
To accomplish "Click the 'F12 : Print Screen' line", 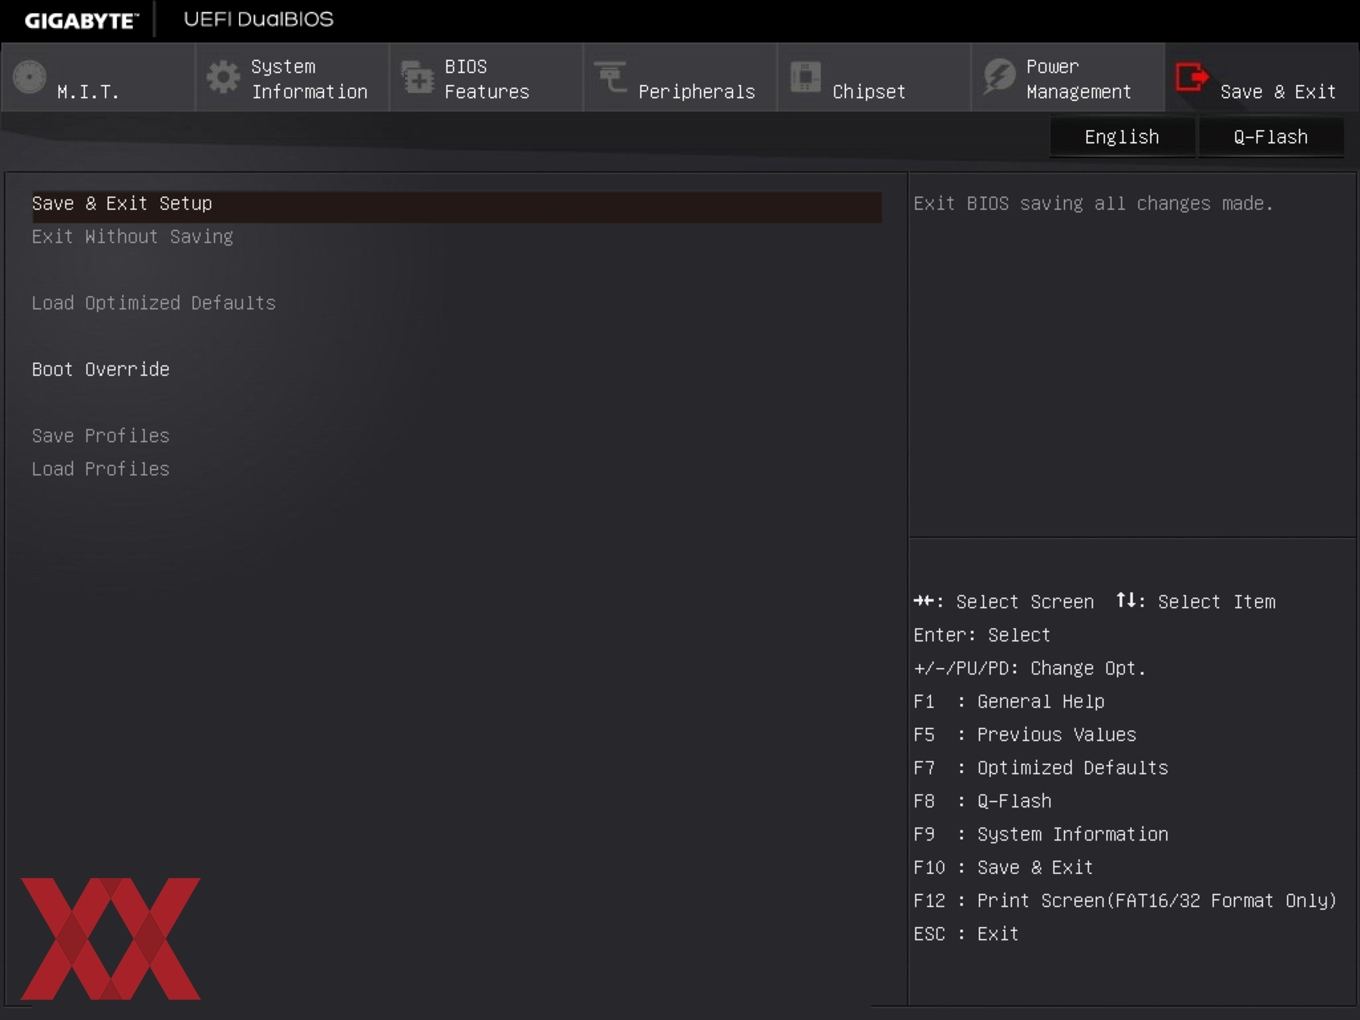I will coord(1125,901).
